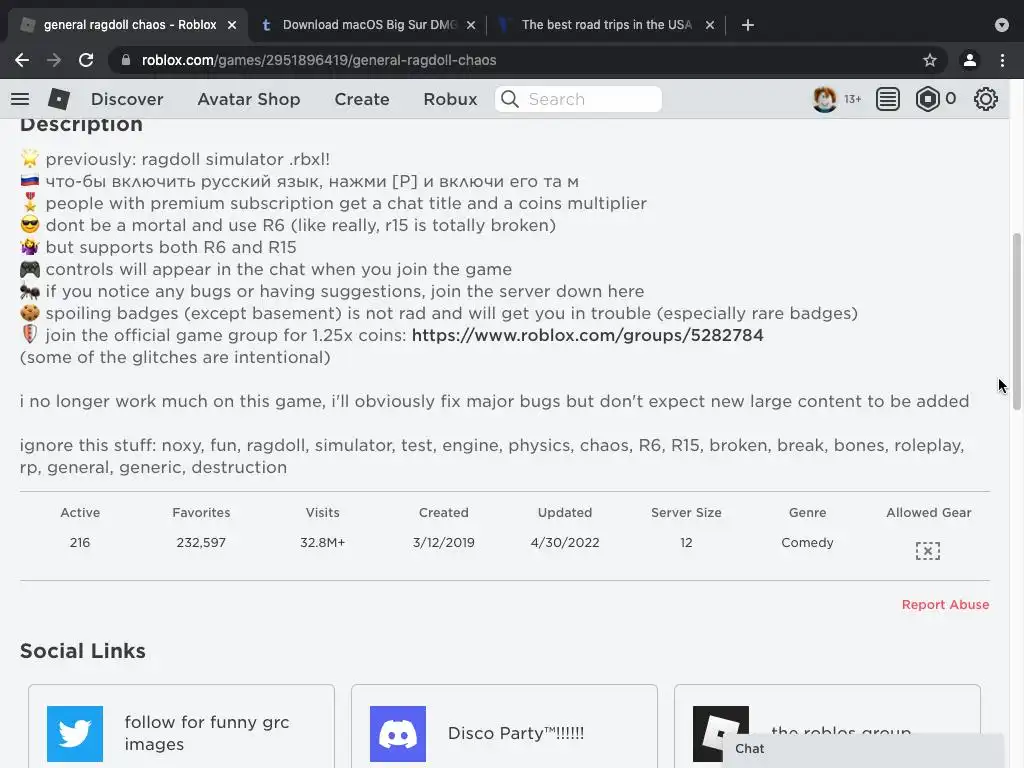
Task: Click the Discord logo social icon
Action: [x=398, y=733]
